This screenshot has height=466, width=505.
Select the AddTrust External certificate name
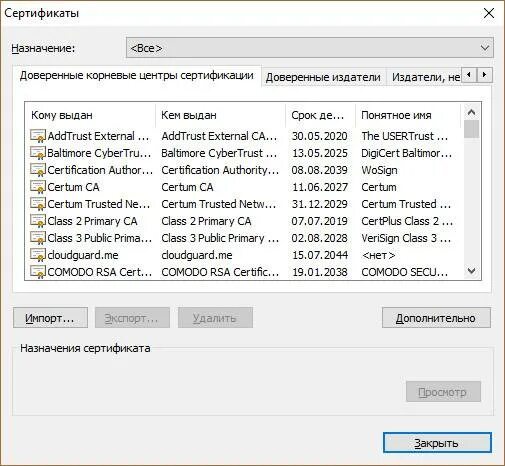98,136
